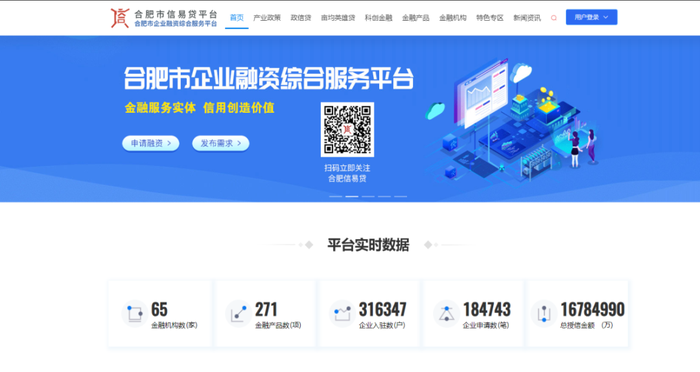This screenshot has width=700, height=372.
Task: Click the 企业入驻数 line chart icon
Action: 342,313
